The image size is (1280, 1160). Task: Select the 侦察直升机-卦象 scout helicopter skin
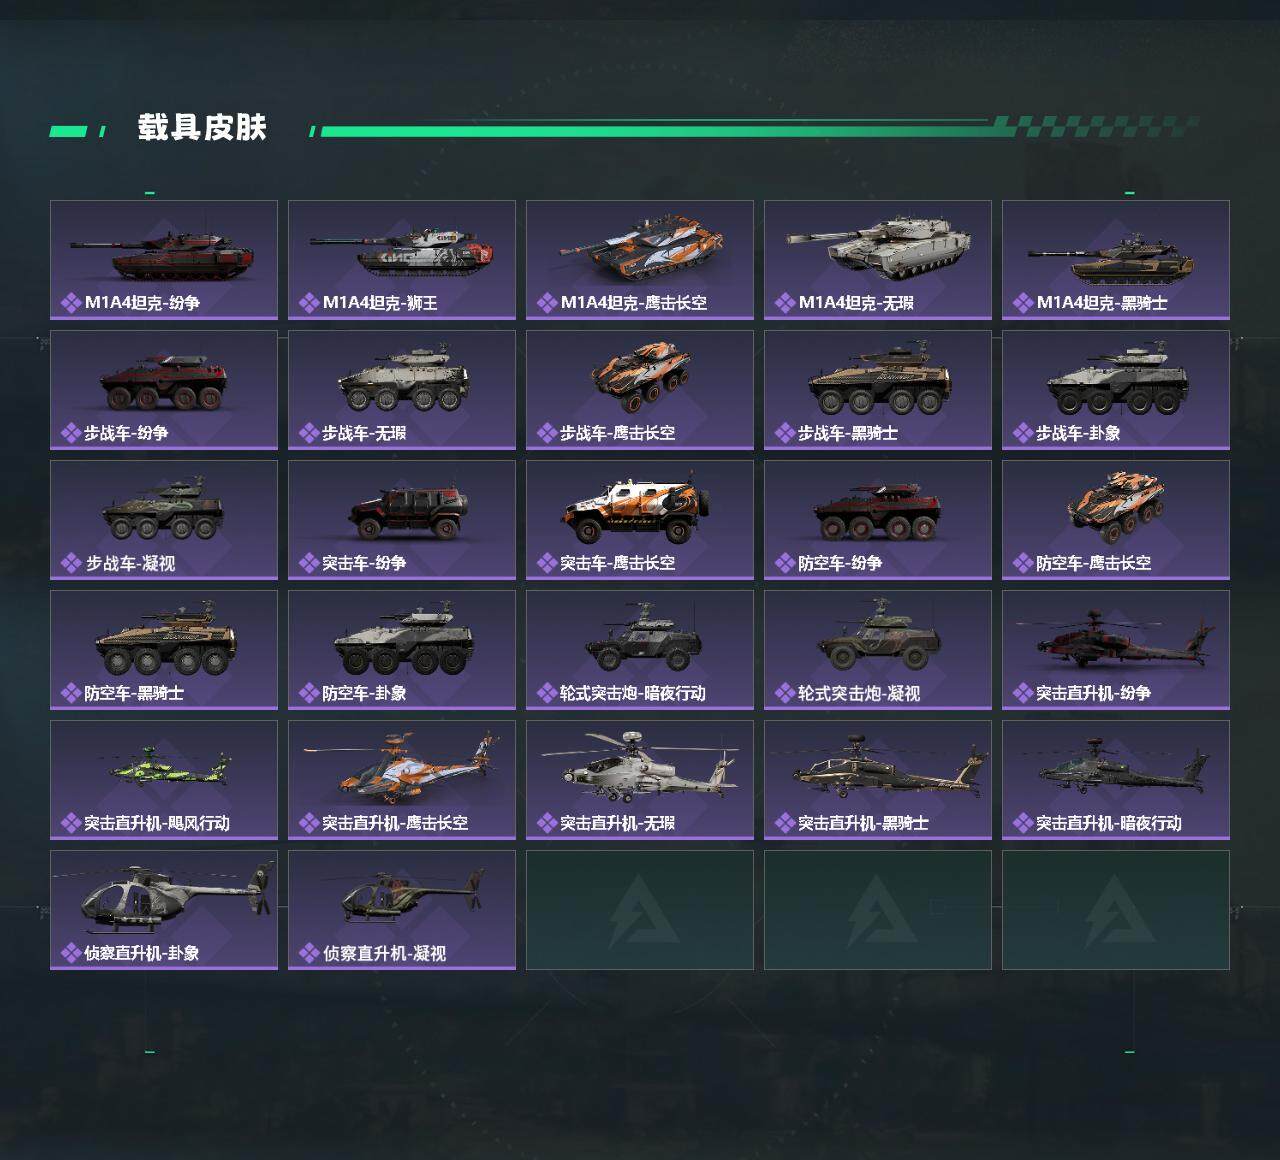(164, 910)
